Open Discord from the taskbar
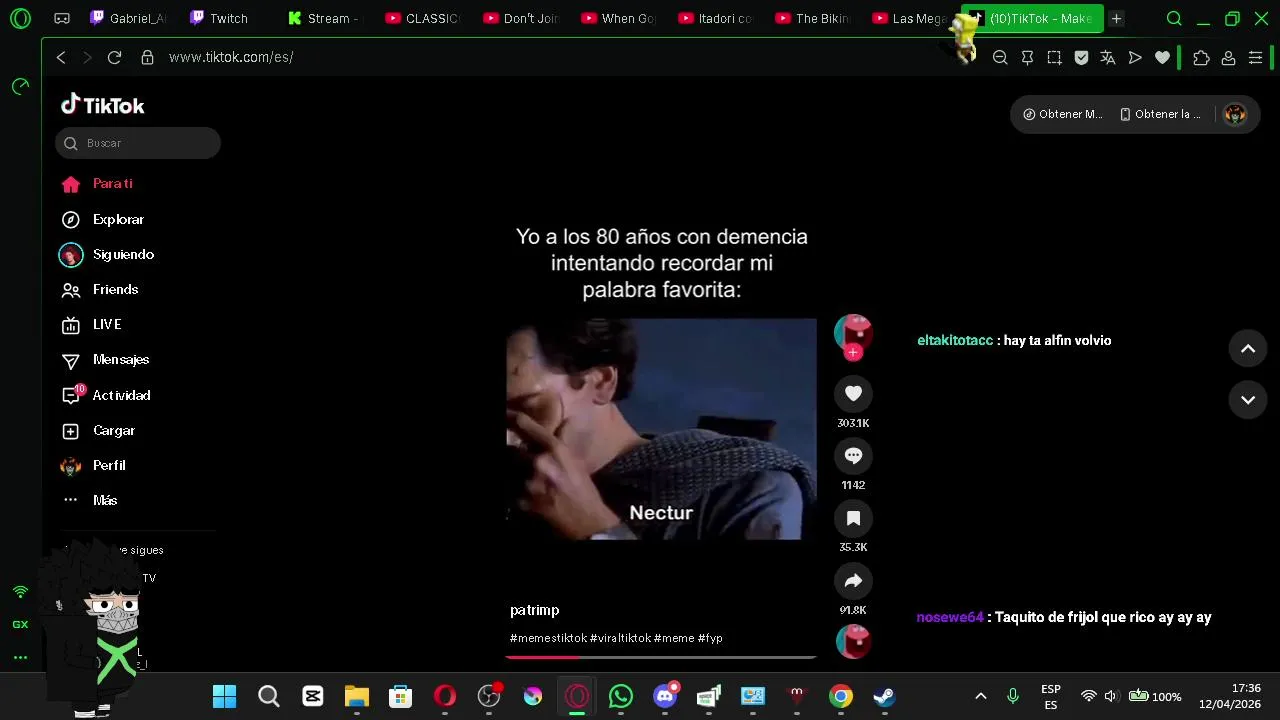This screenshot has height=720, width=1280. [665, 696]
